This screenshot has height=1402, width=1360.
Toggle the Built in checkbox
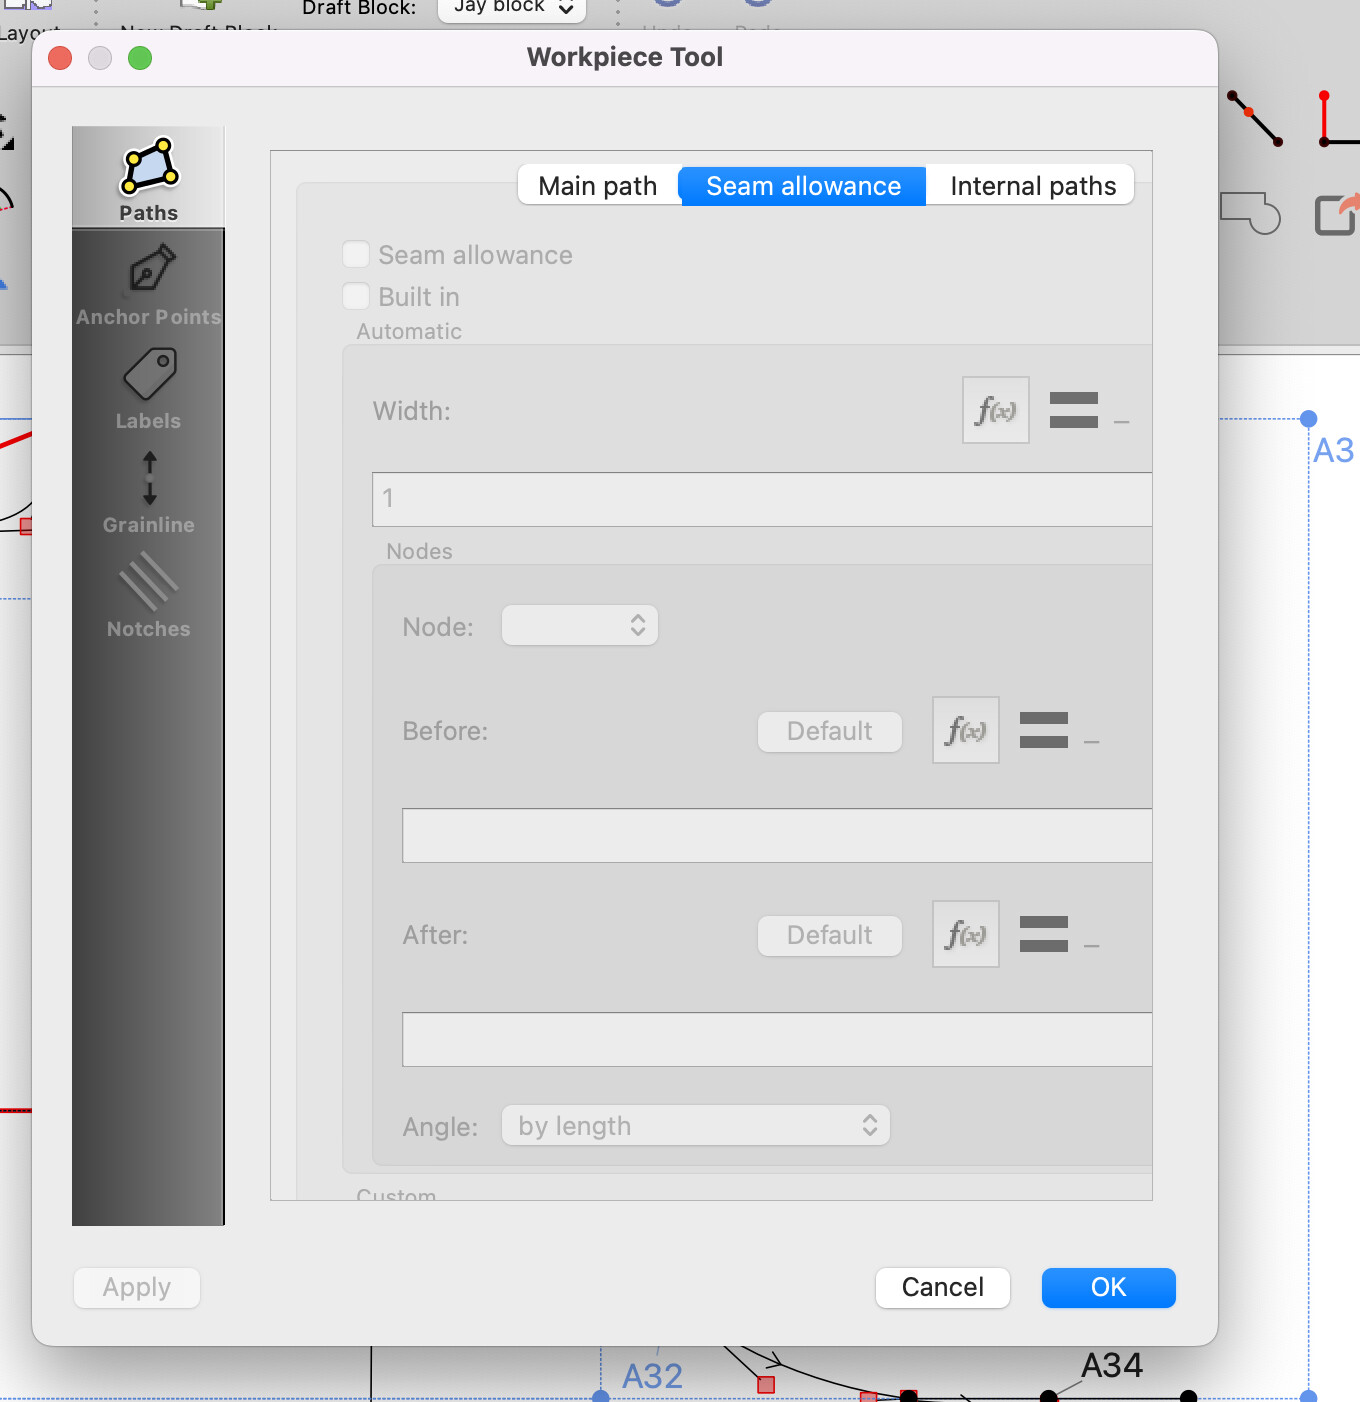click(x=356, y=297)
